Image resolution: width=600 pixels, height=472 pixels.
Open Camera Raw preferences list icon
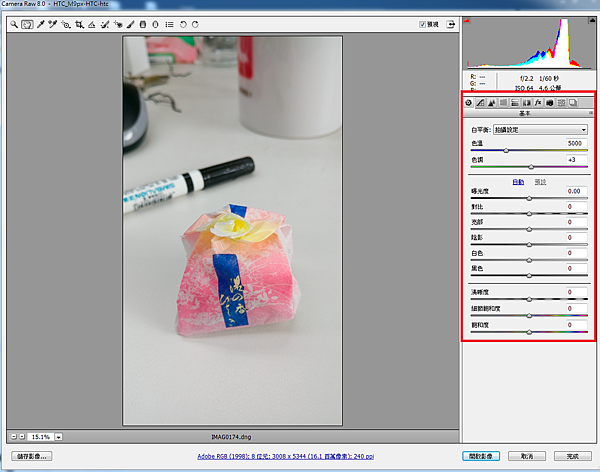pyautogui.click(x=169, y=24)
